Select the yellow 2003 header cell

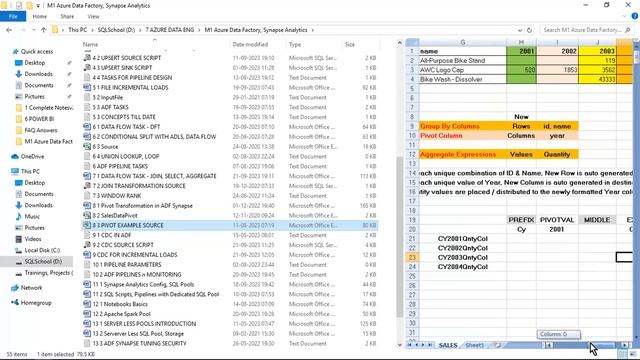point(598,51)
